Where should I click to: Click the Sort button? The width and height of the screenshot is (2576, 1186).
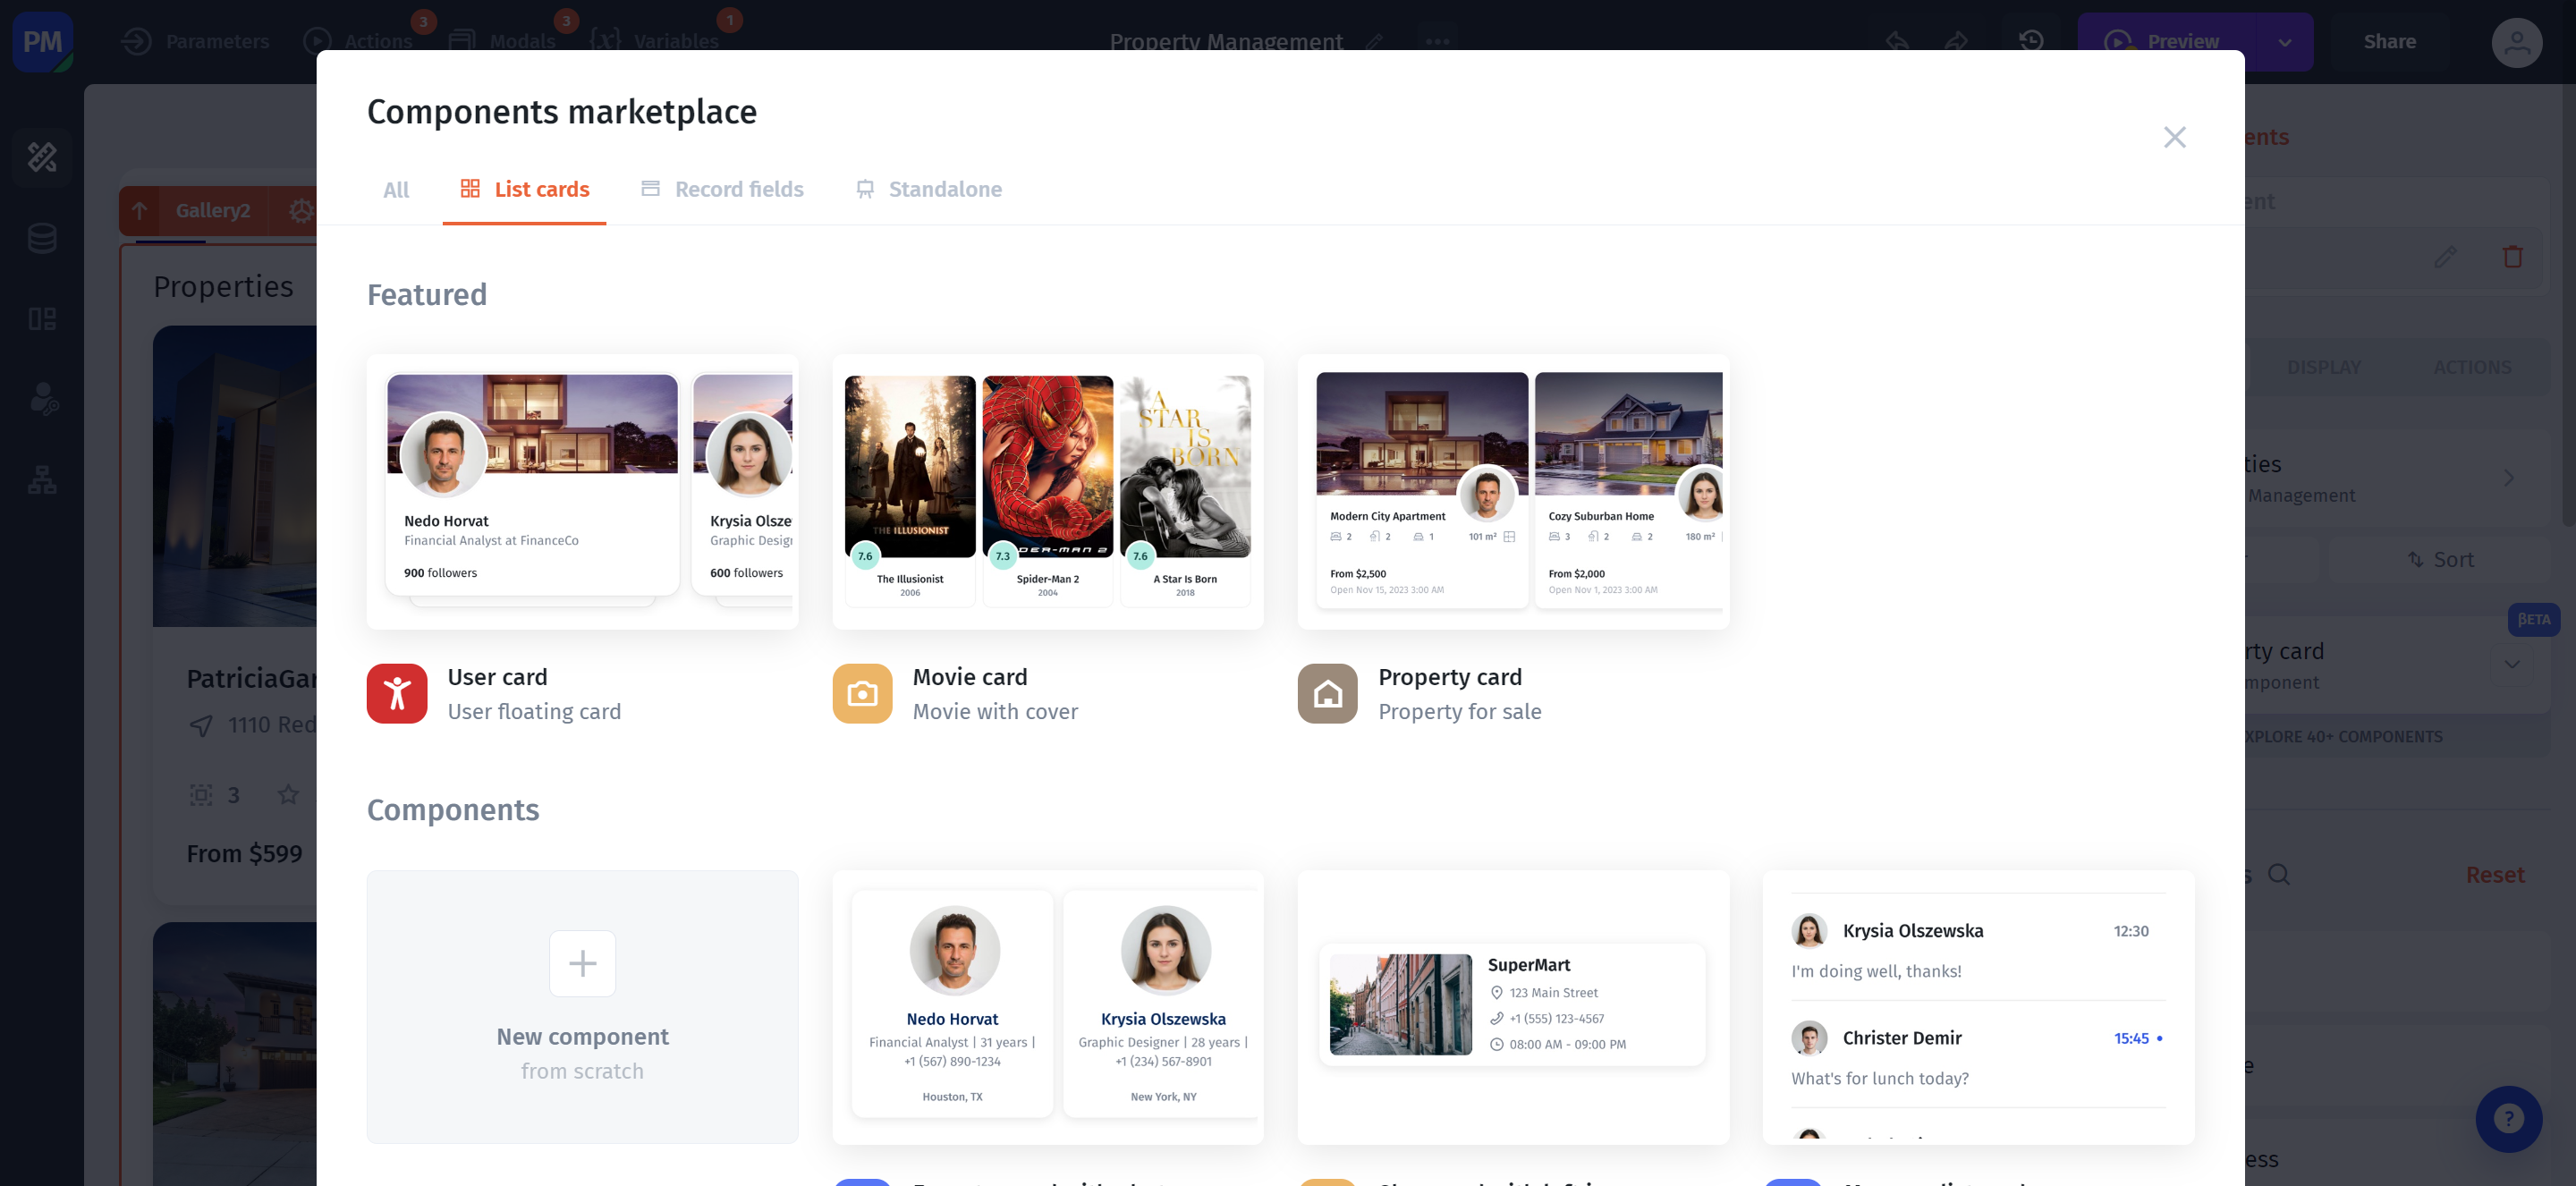2441,560
